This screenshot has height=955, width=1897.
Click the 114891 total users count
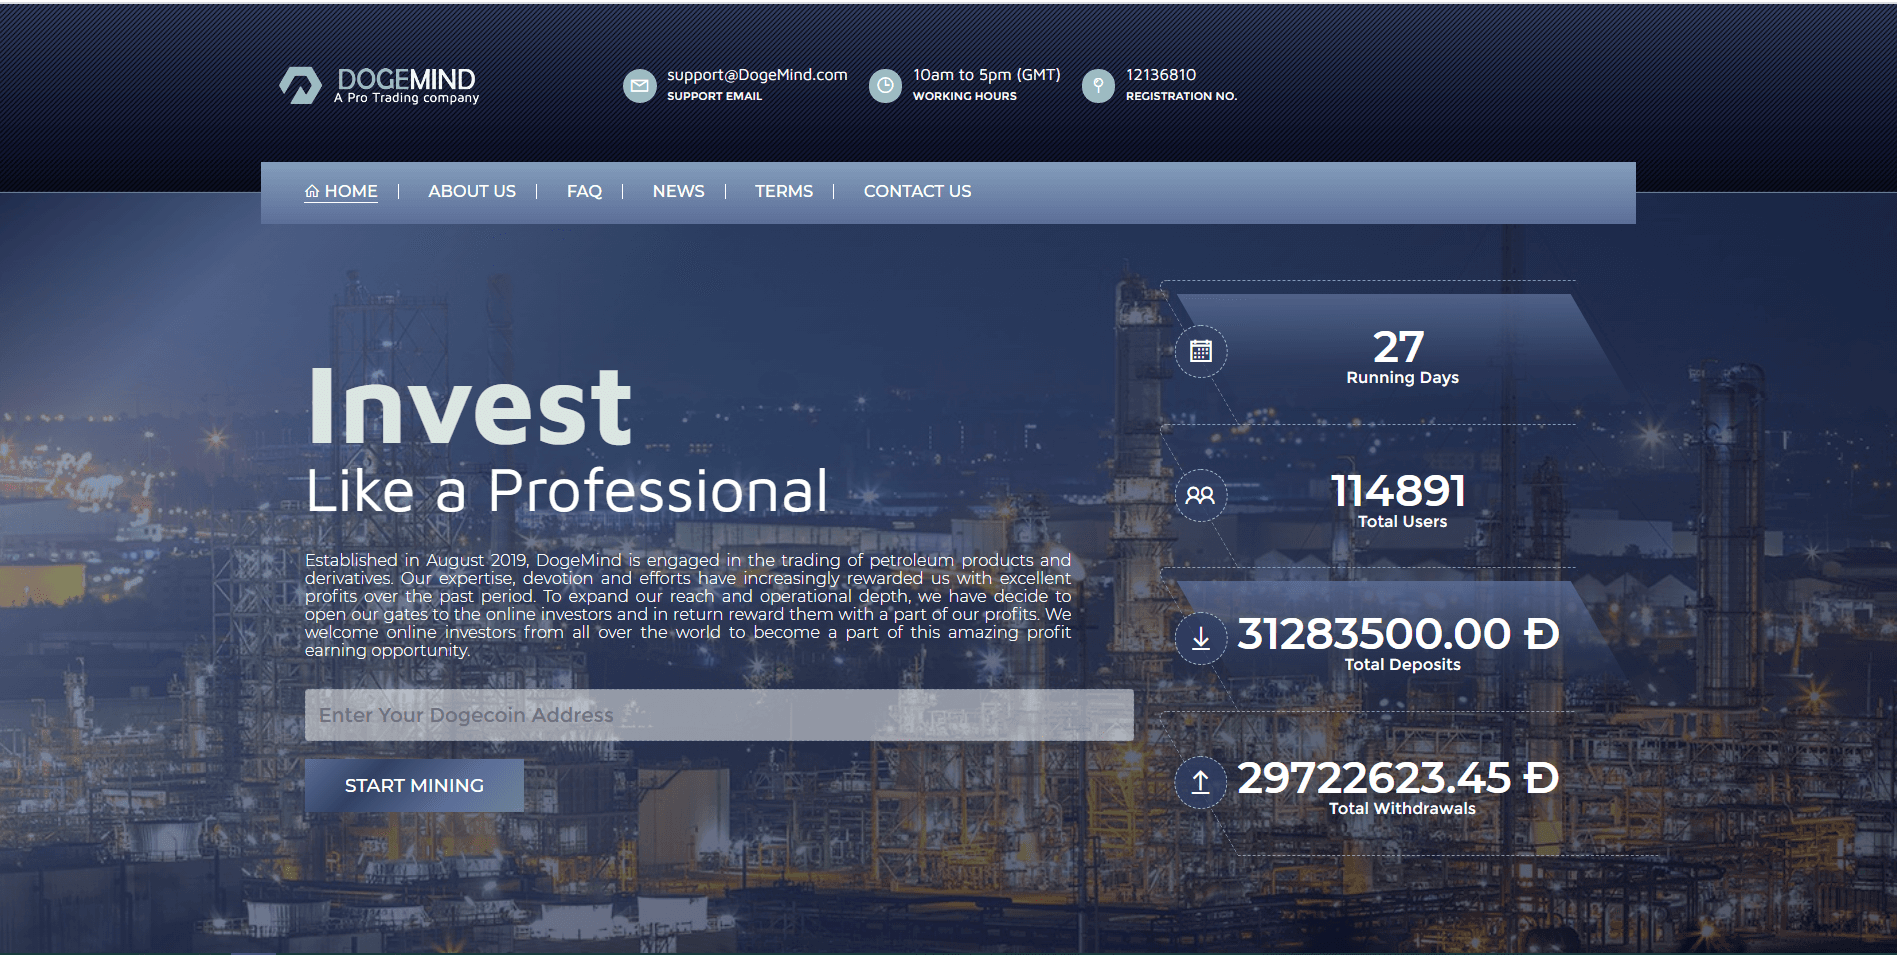click(1398, 491)
